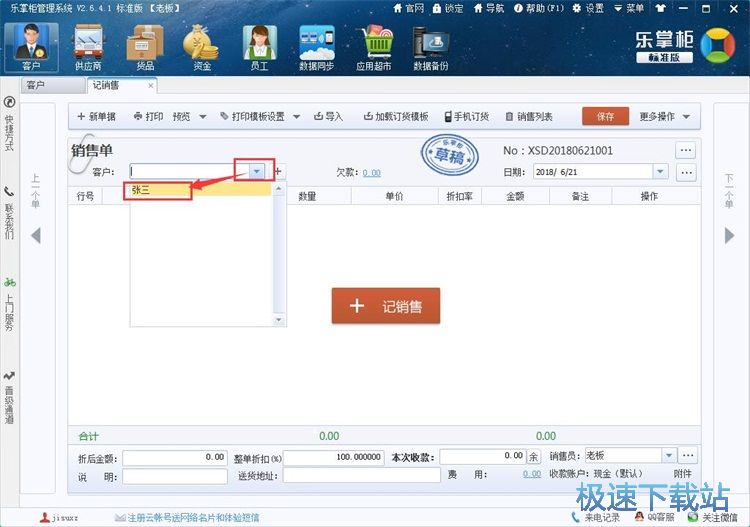Click 加载订货模板 load order template

coord(396,116)
